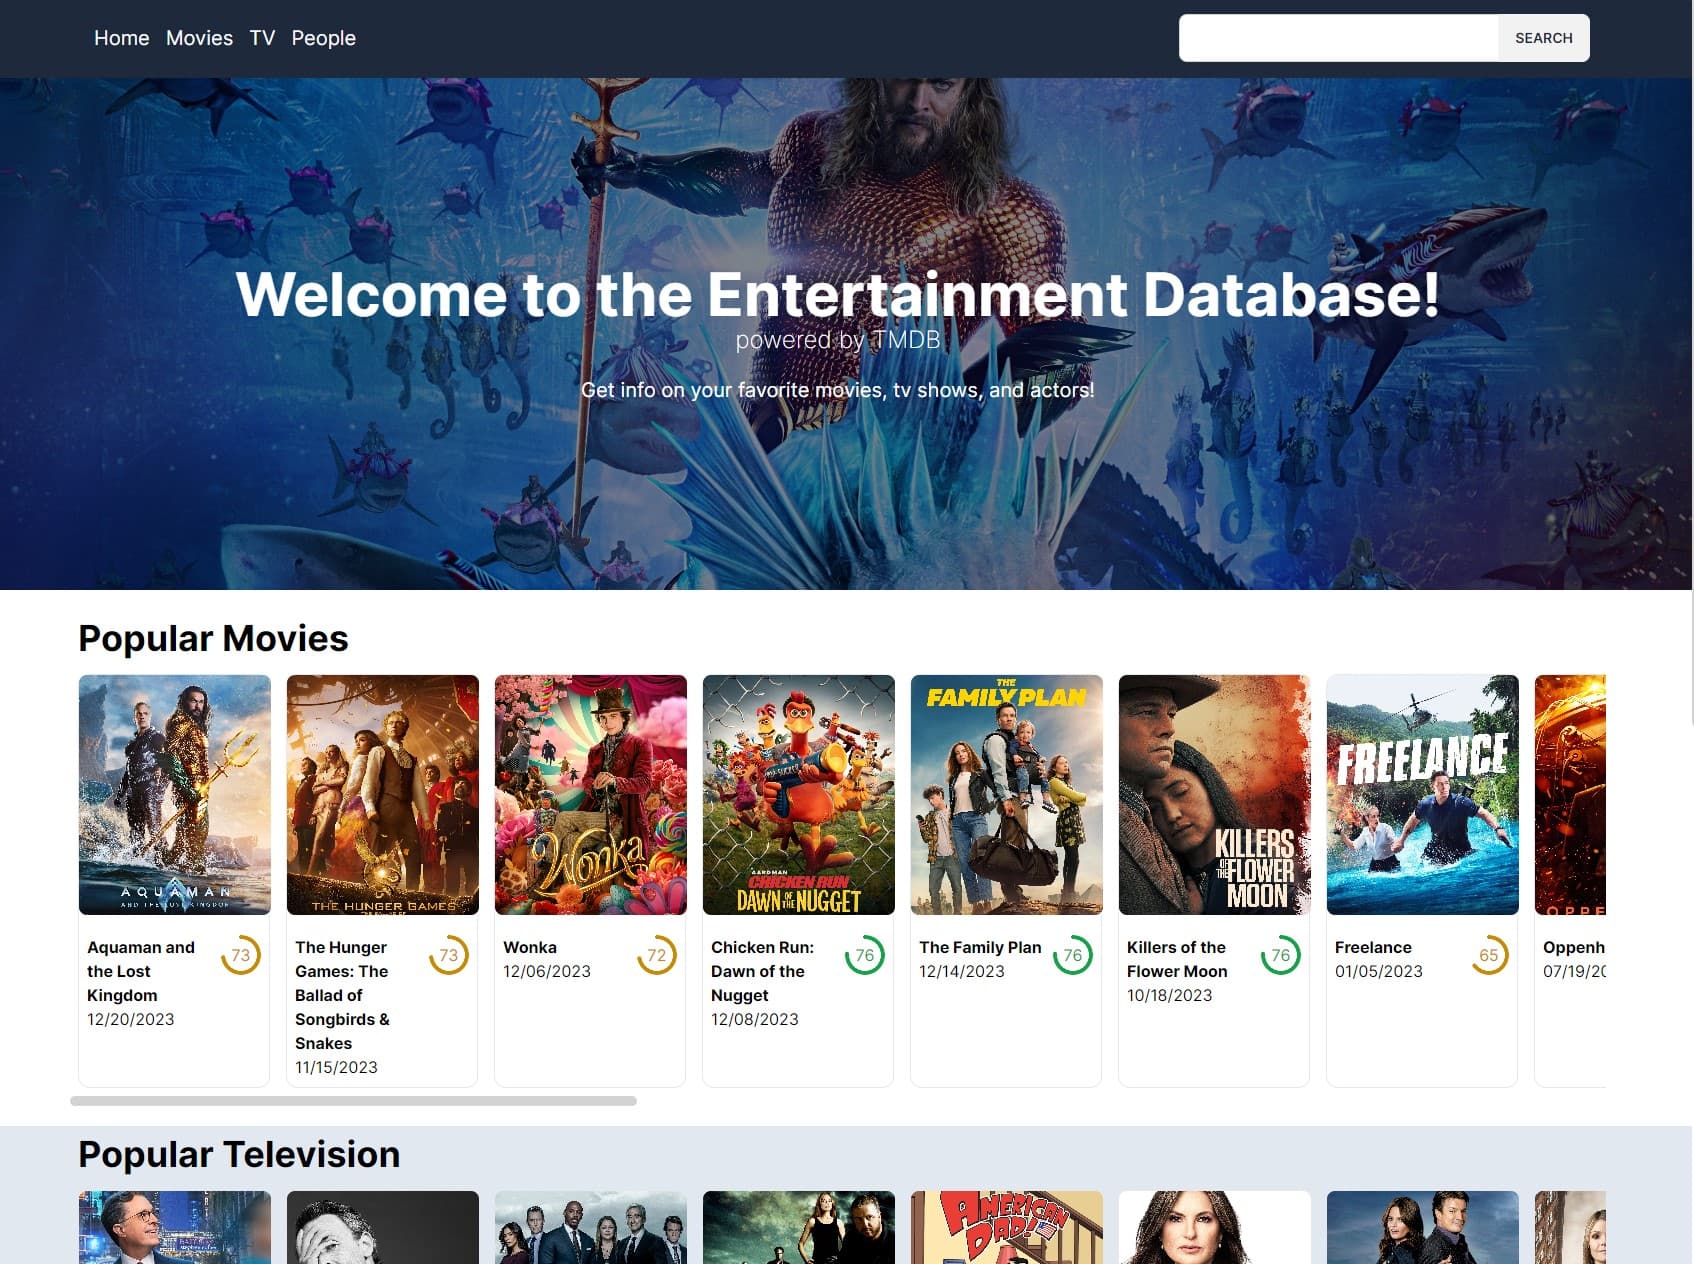
Task: Click the 76 rating circle for The Family Plan
Action: coord(1073,956)
